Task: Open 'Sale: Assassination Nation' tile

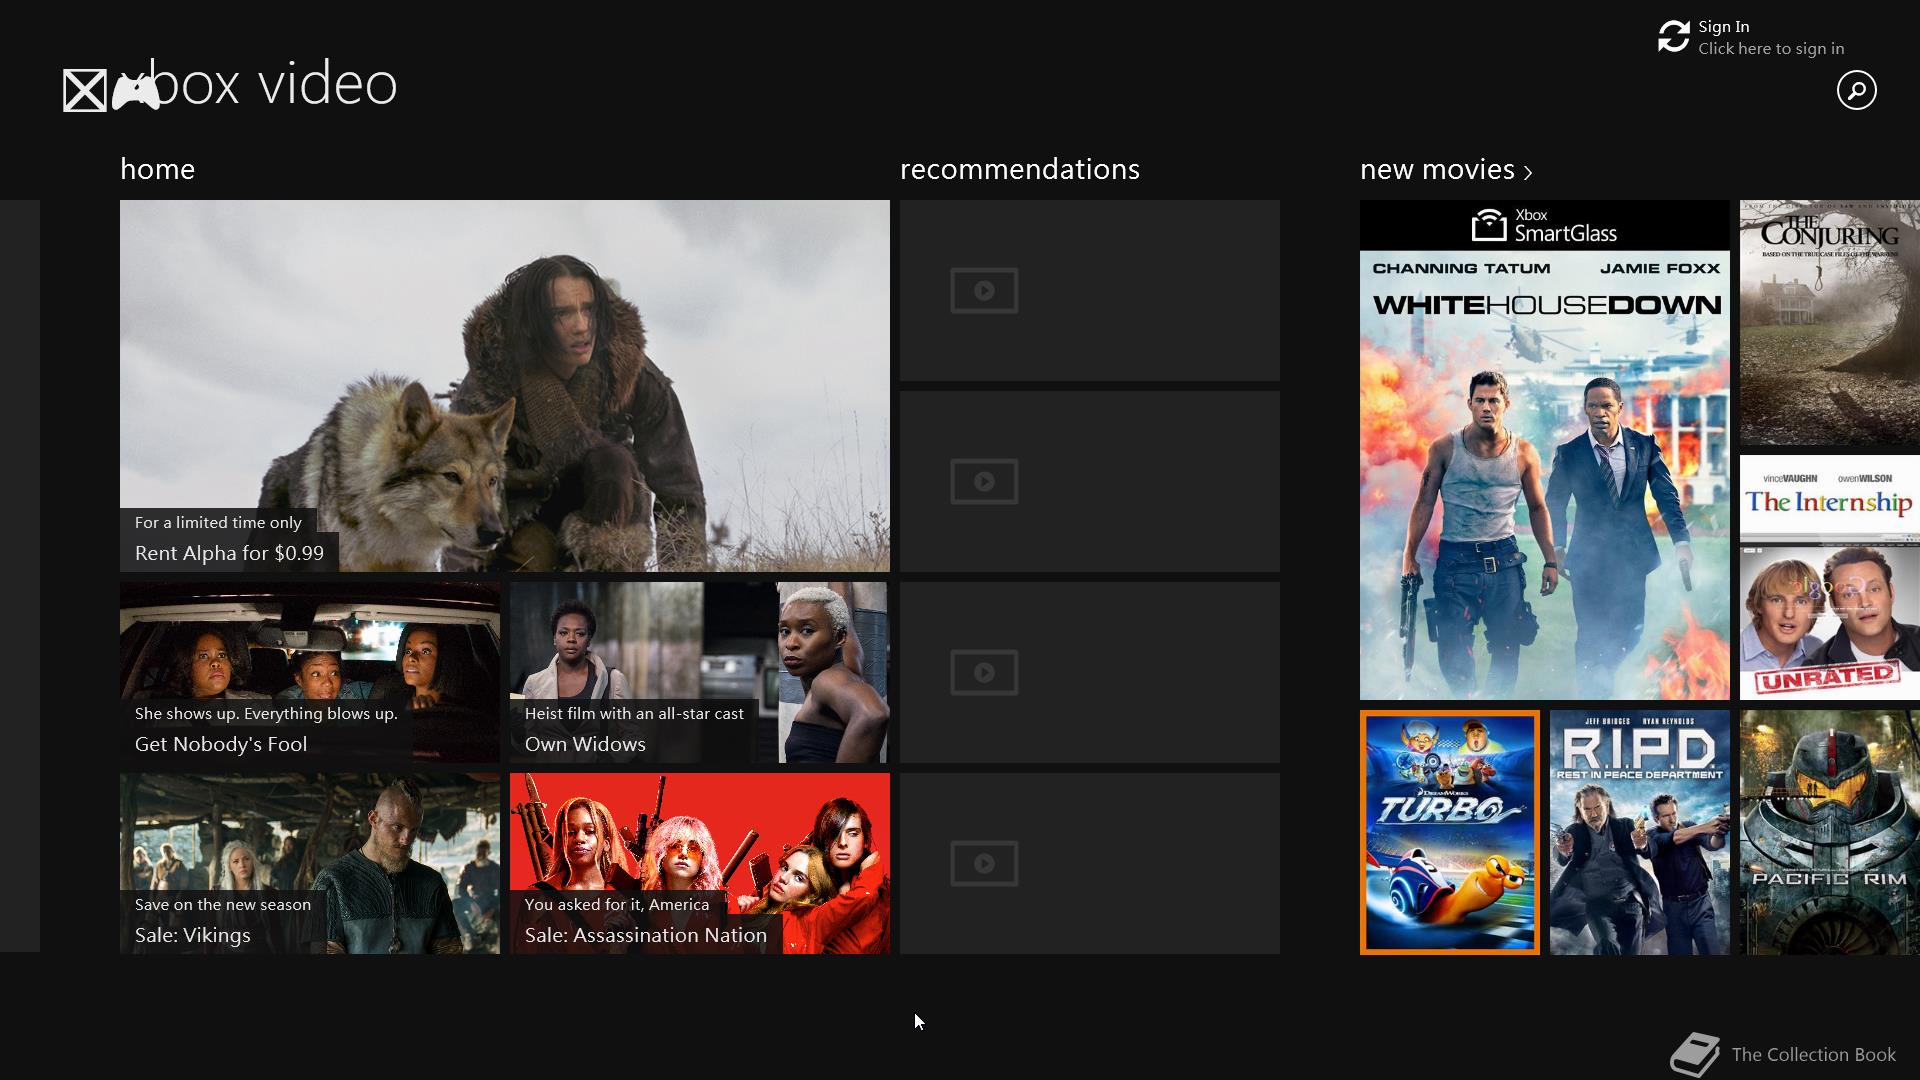Action: [700, 864]
